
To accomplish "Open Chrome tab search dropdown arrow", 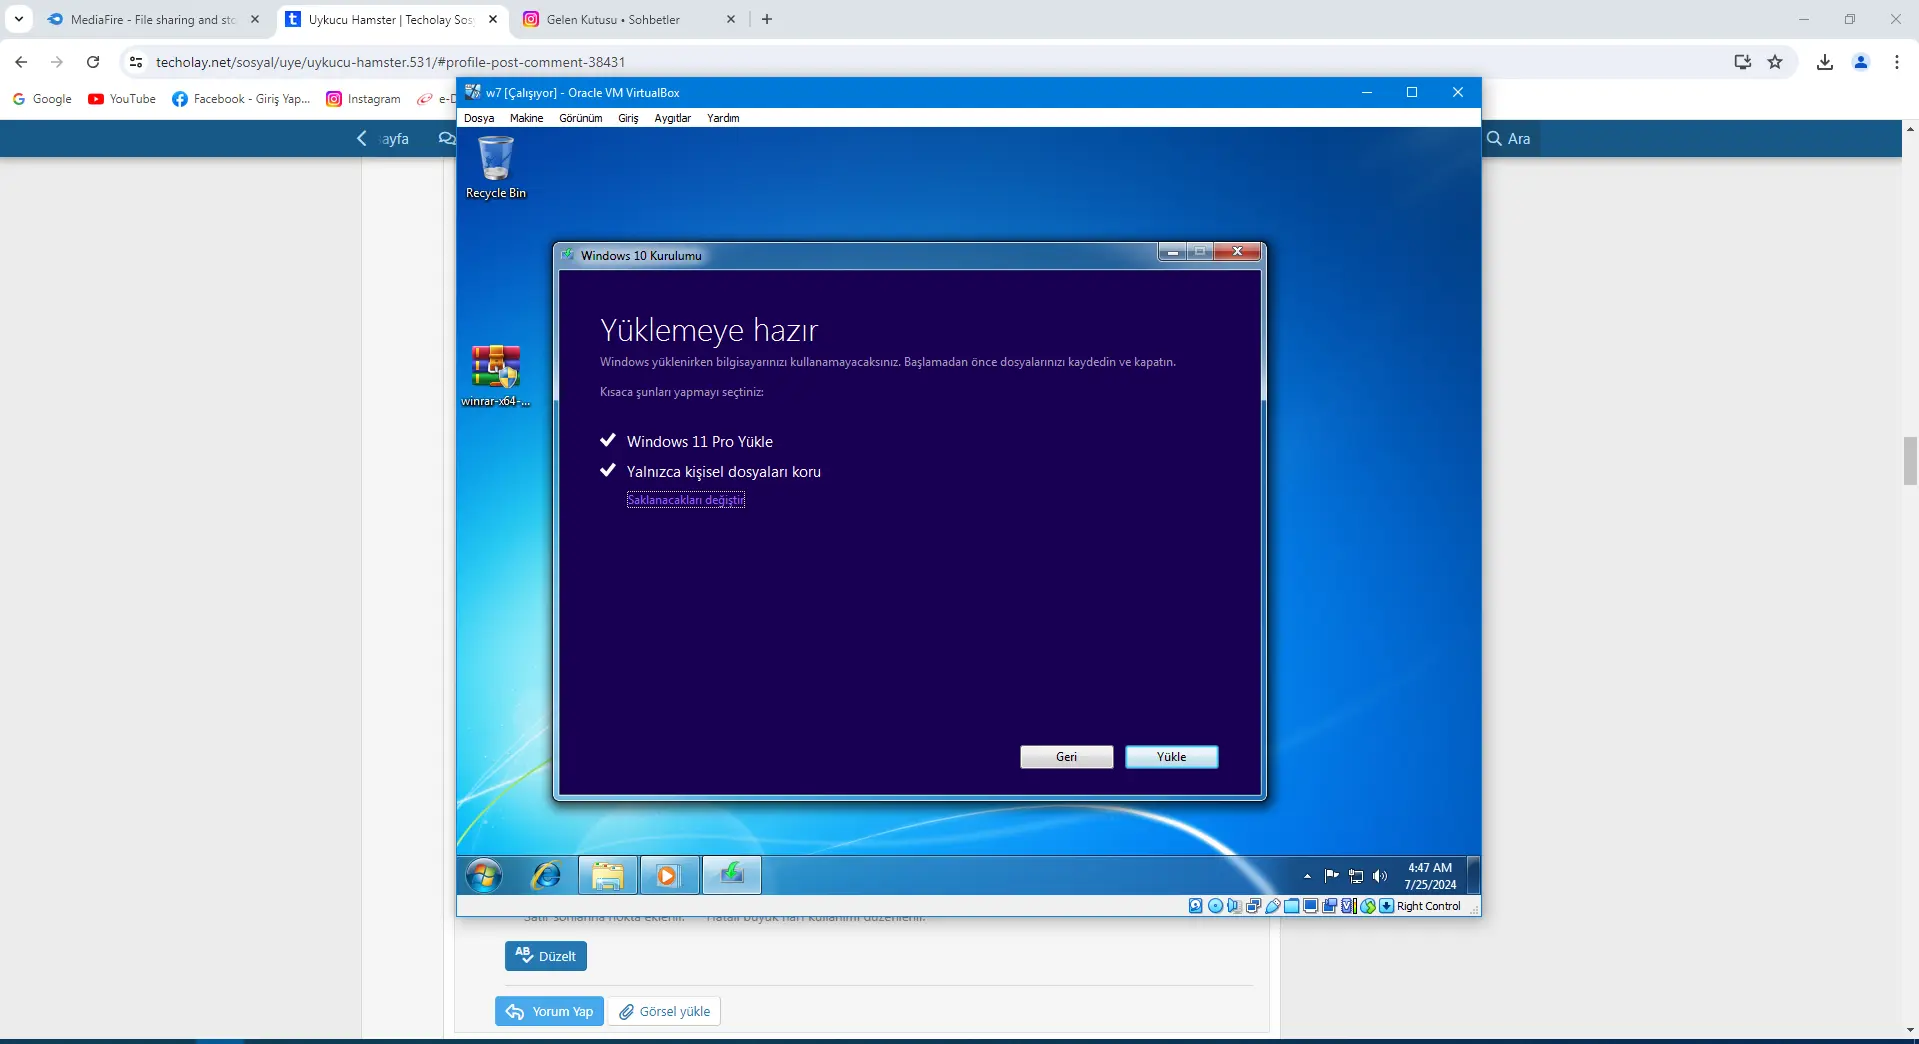I will pyautogui.click(x=19, y=19).
